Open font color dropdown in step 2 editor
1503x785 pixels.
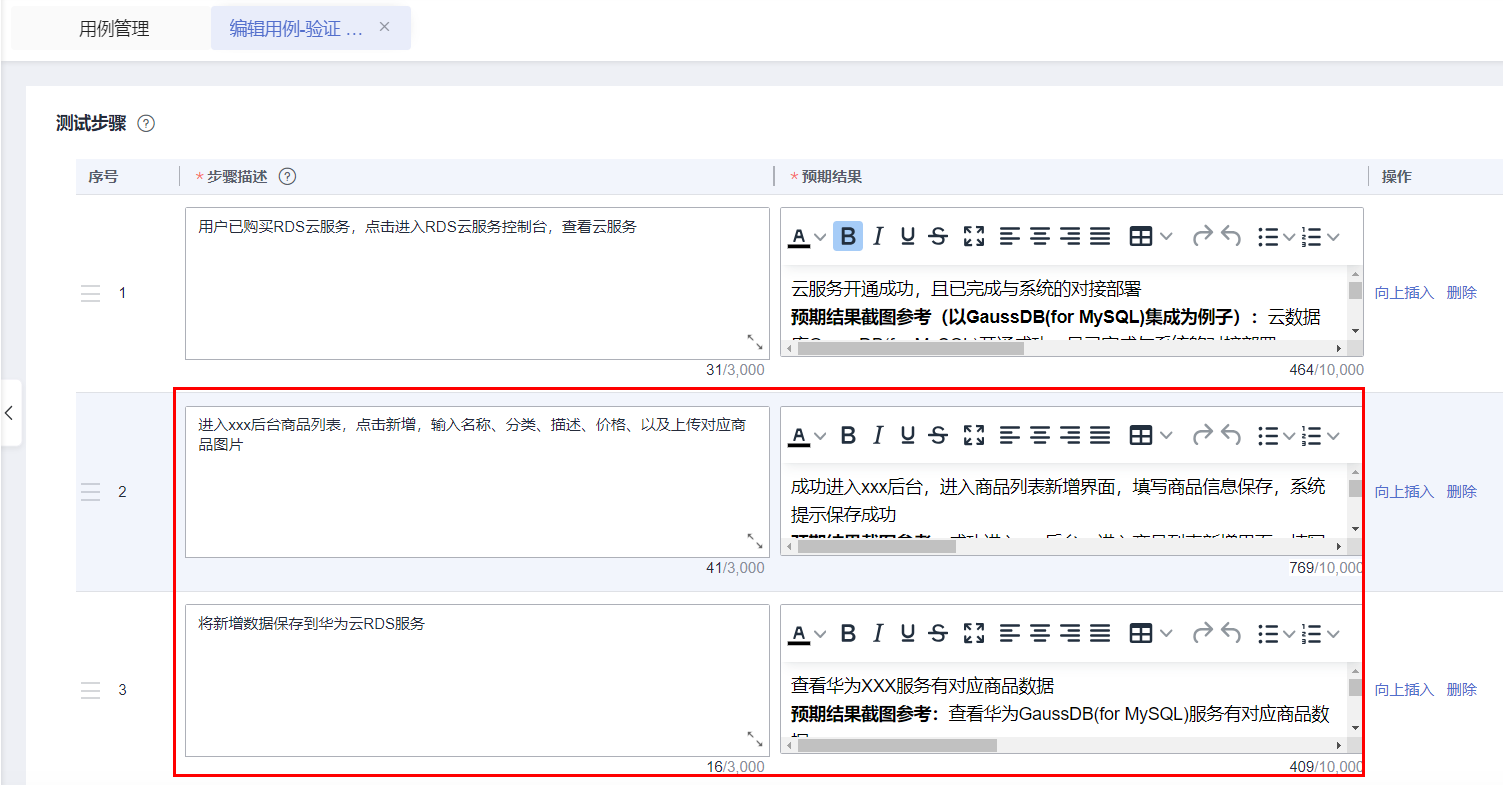[x=821, y=436]
